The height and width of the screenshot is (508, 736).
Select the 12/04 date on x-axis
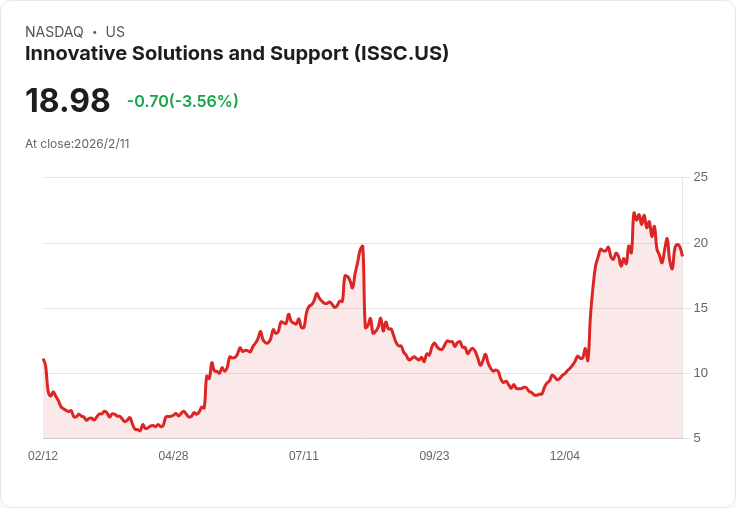tap(565, 456)
